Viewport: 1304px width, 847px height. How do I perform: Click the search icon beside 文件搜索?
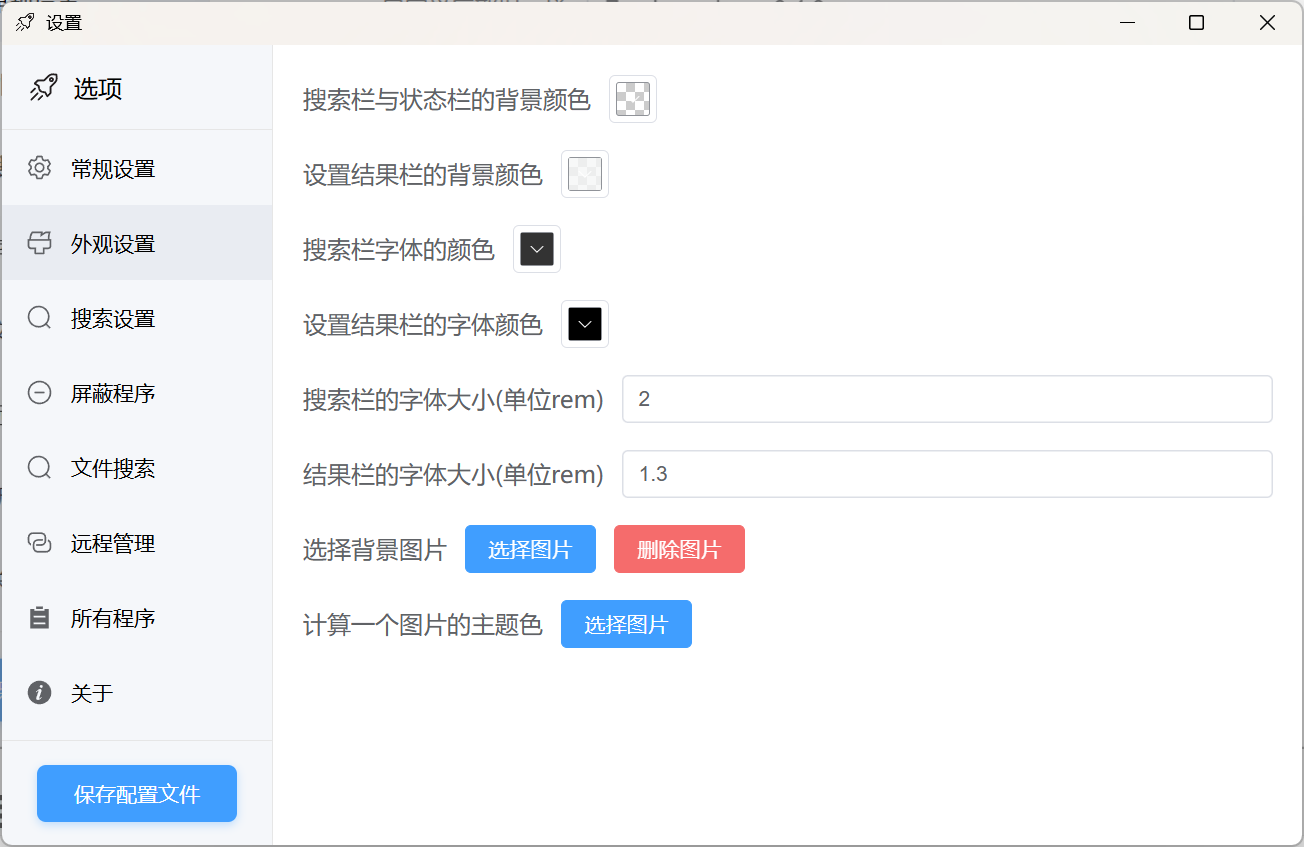pos(39,468)
